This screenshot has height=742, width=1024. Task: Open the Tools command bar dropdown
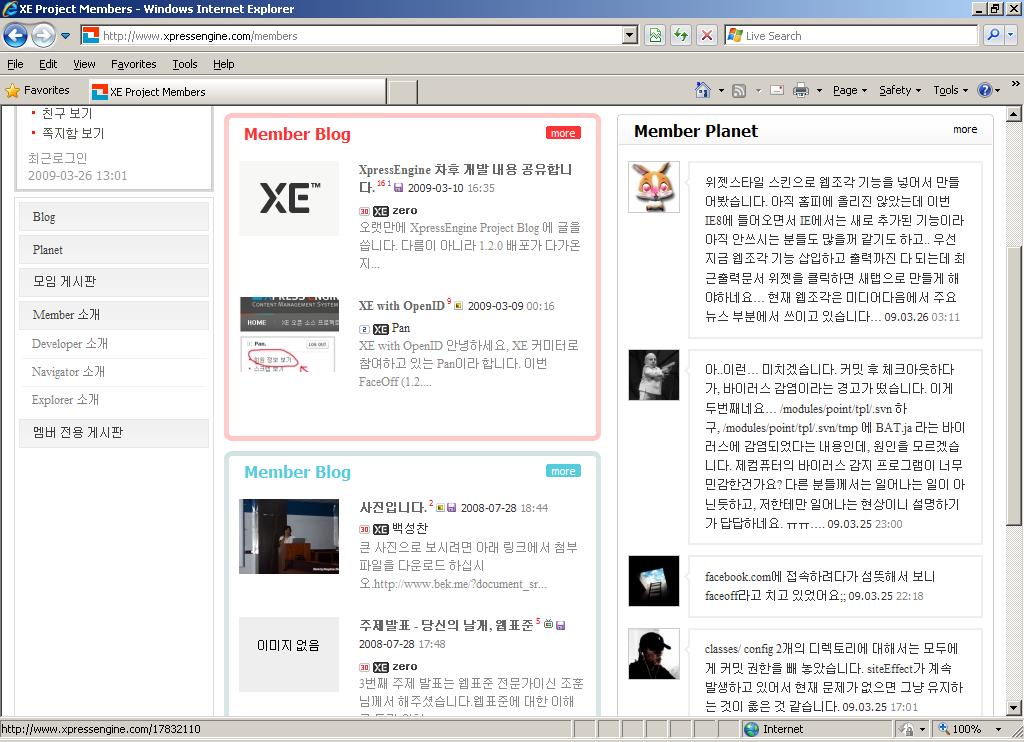[950, 90]
